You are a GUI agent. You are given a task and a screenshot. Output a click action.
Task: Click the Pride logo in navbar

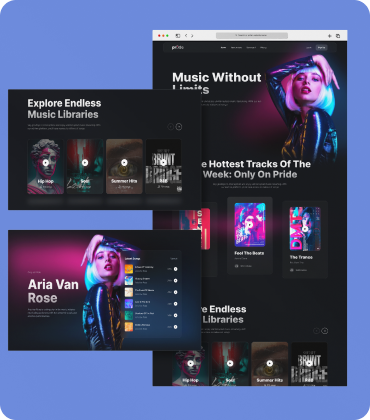178,47
